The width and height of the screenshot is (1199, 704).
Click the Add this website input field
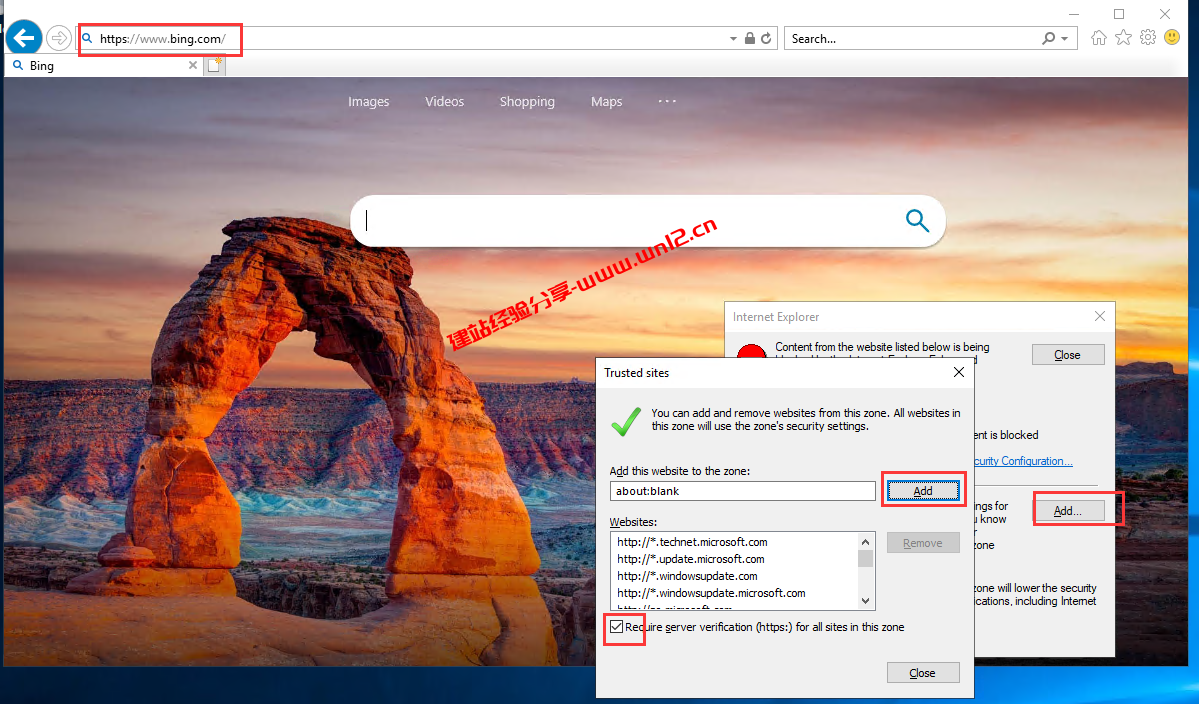(742, 491)
